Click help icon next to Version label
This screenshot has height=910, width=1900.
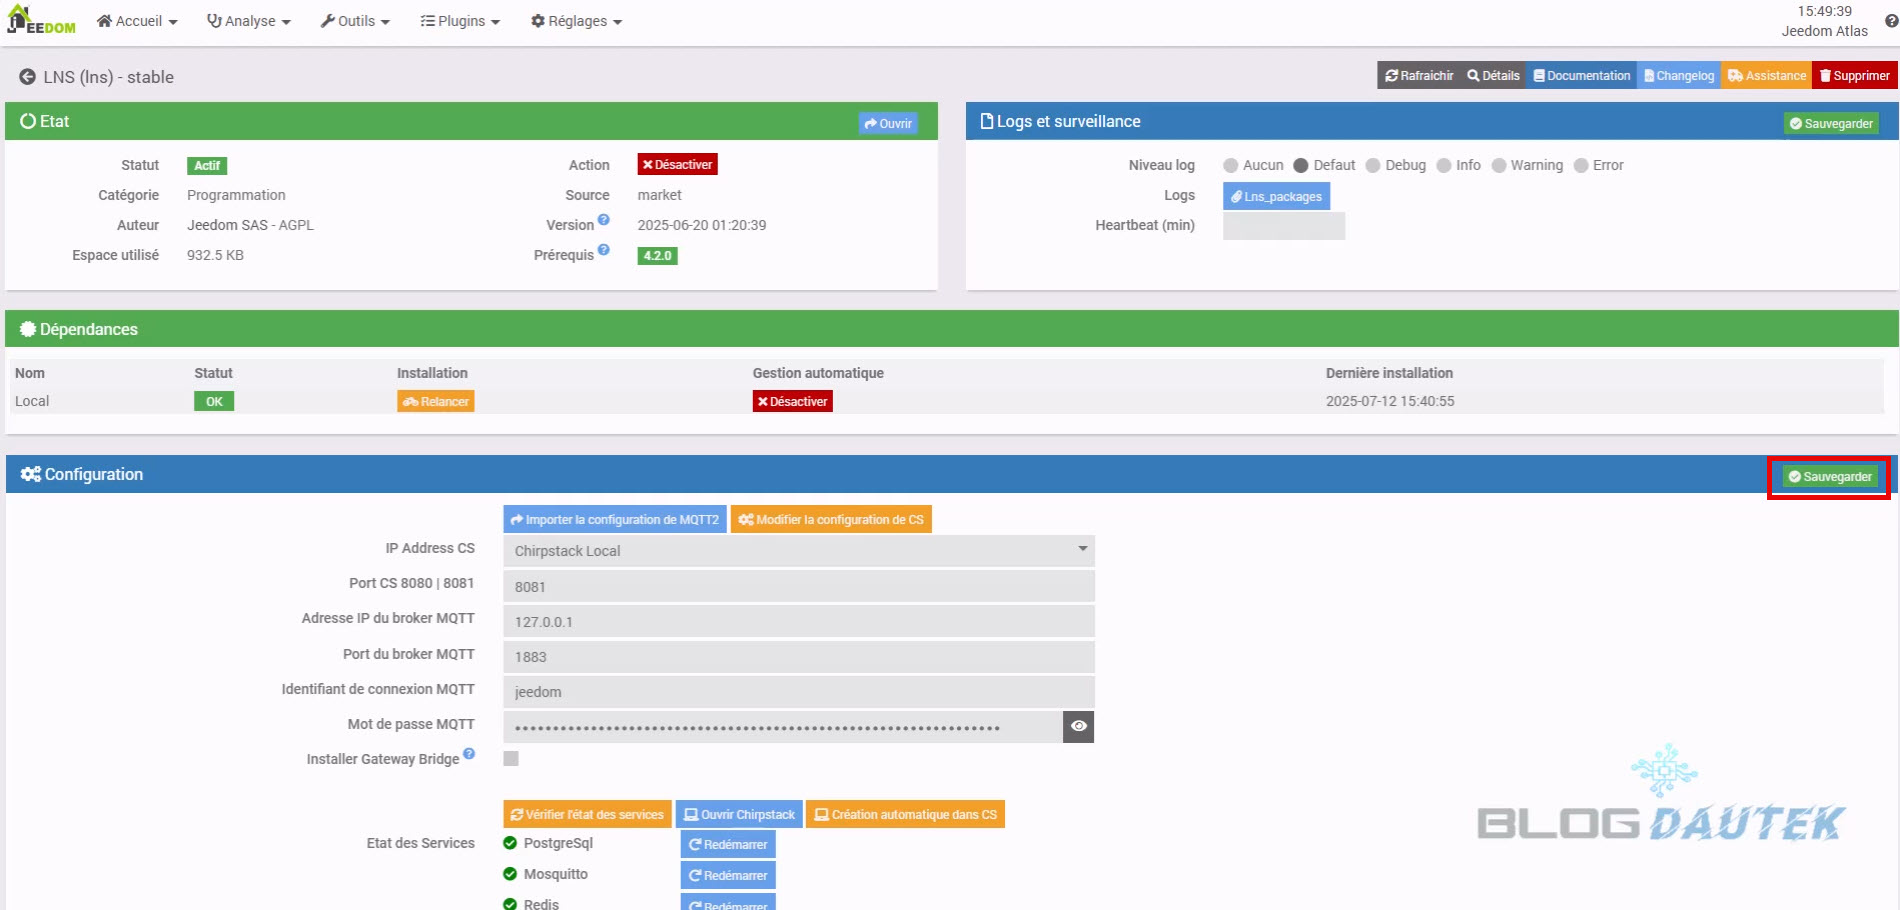604,220
